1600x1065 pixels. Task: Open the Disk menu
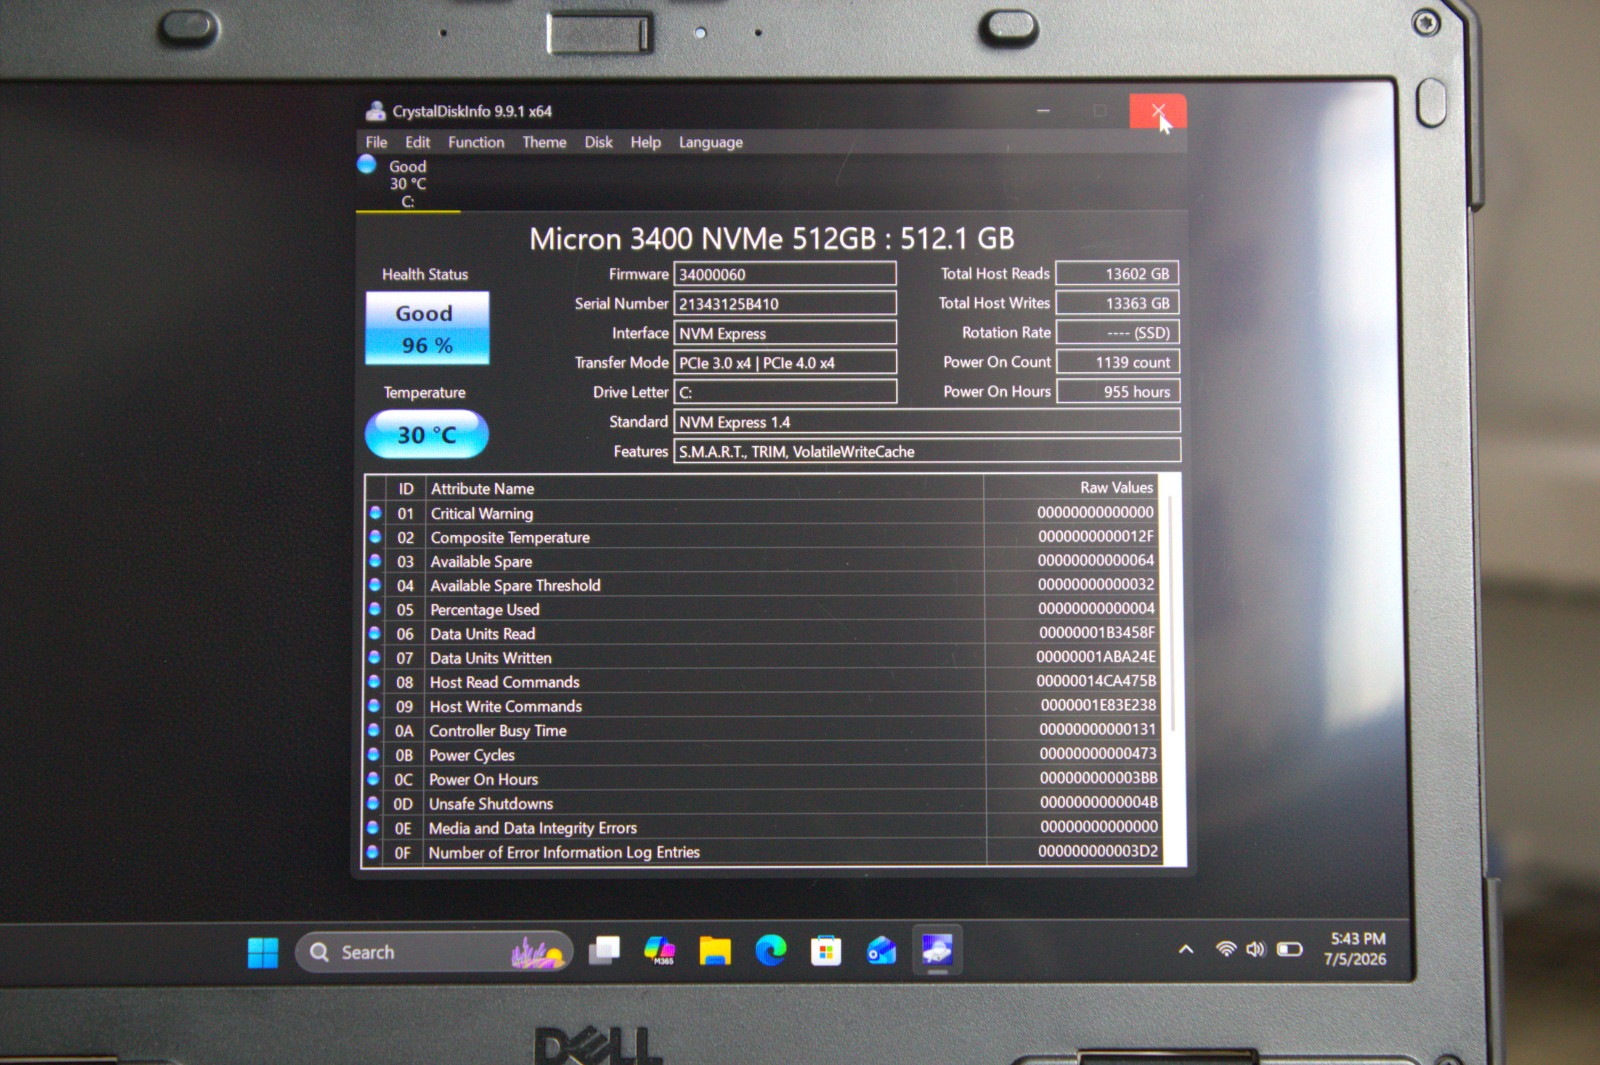pyautogui.click(x=598, y=142)
